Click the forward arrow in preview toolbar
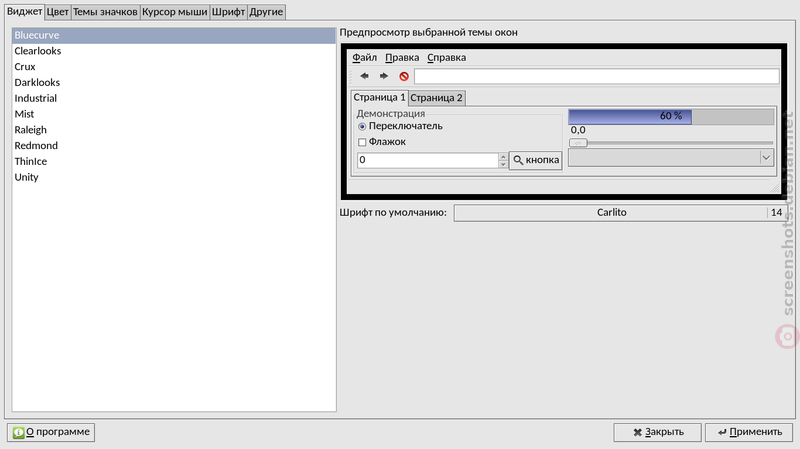This screenshot has height=449, width=800. (x=384, y=76)
